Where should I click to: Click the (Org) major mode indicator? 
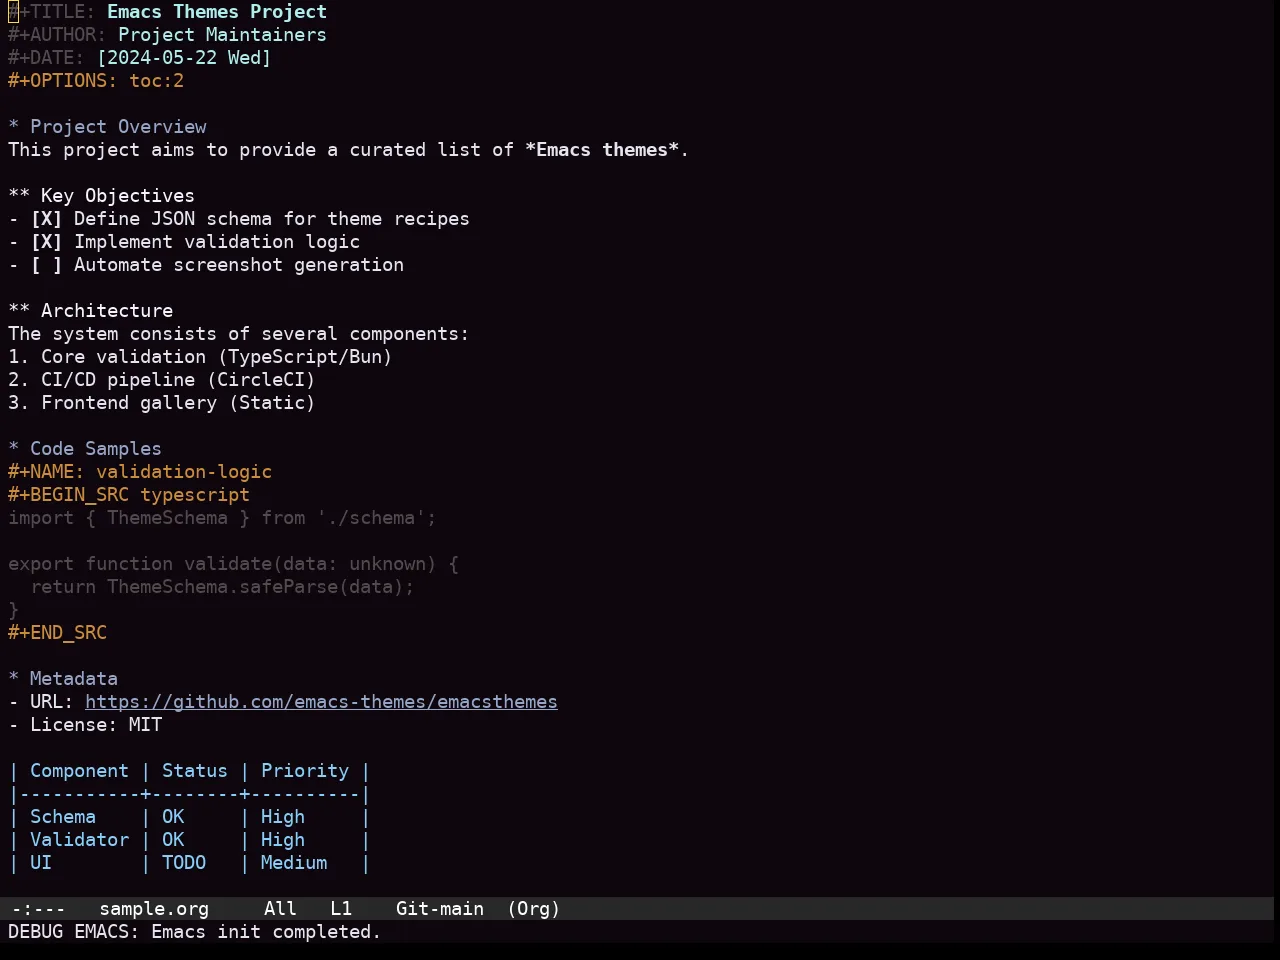point(533,909)
